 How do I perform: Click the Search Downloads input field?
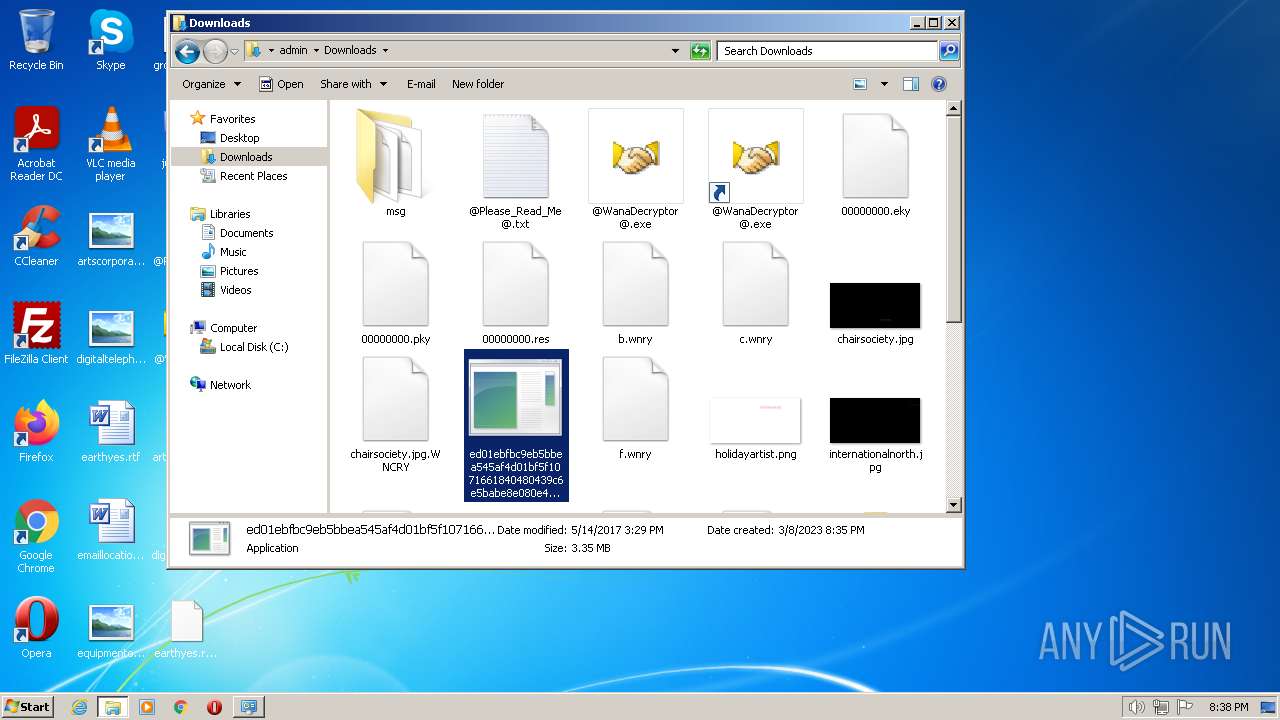pyautogui.click(x=826, y=51)
